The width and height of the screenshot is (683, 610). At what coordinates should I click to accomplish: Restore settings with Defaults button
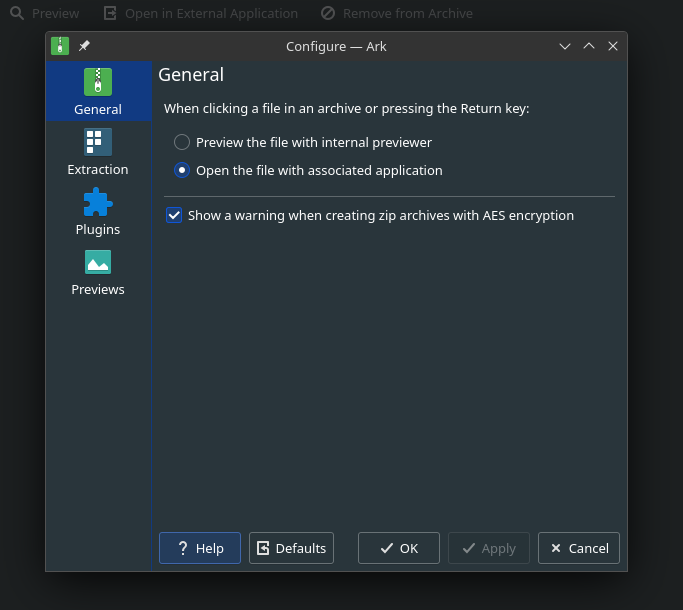pyautogui.click(x=291, y=548)
